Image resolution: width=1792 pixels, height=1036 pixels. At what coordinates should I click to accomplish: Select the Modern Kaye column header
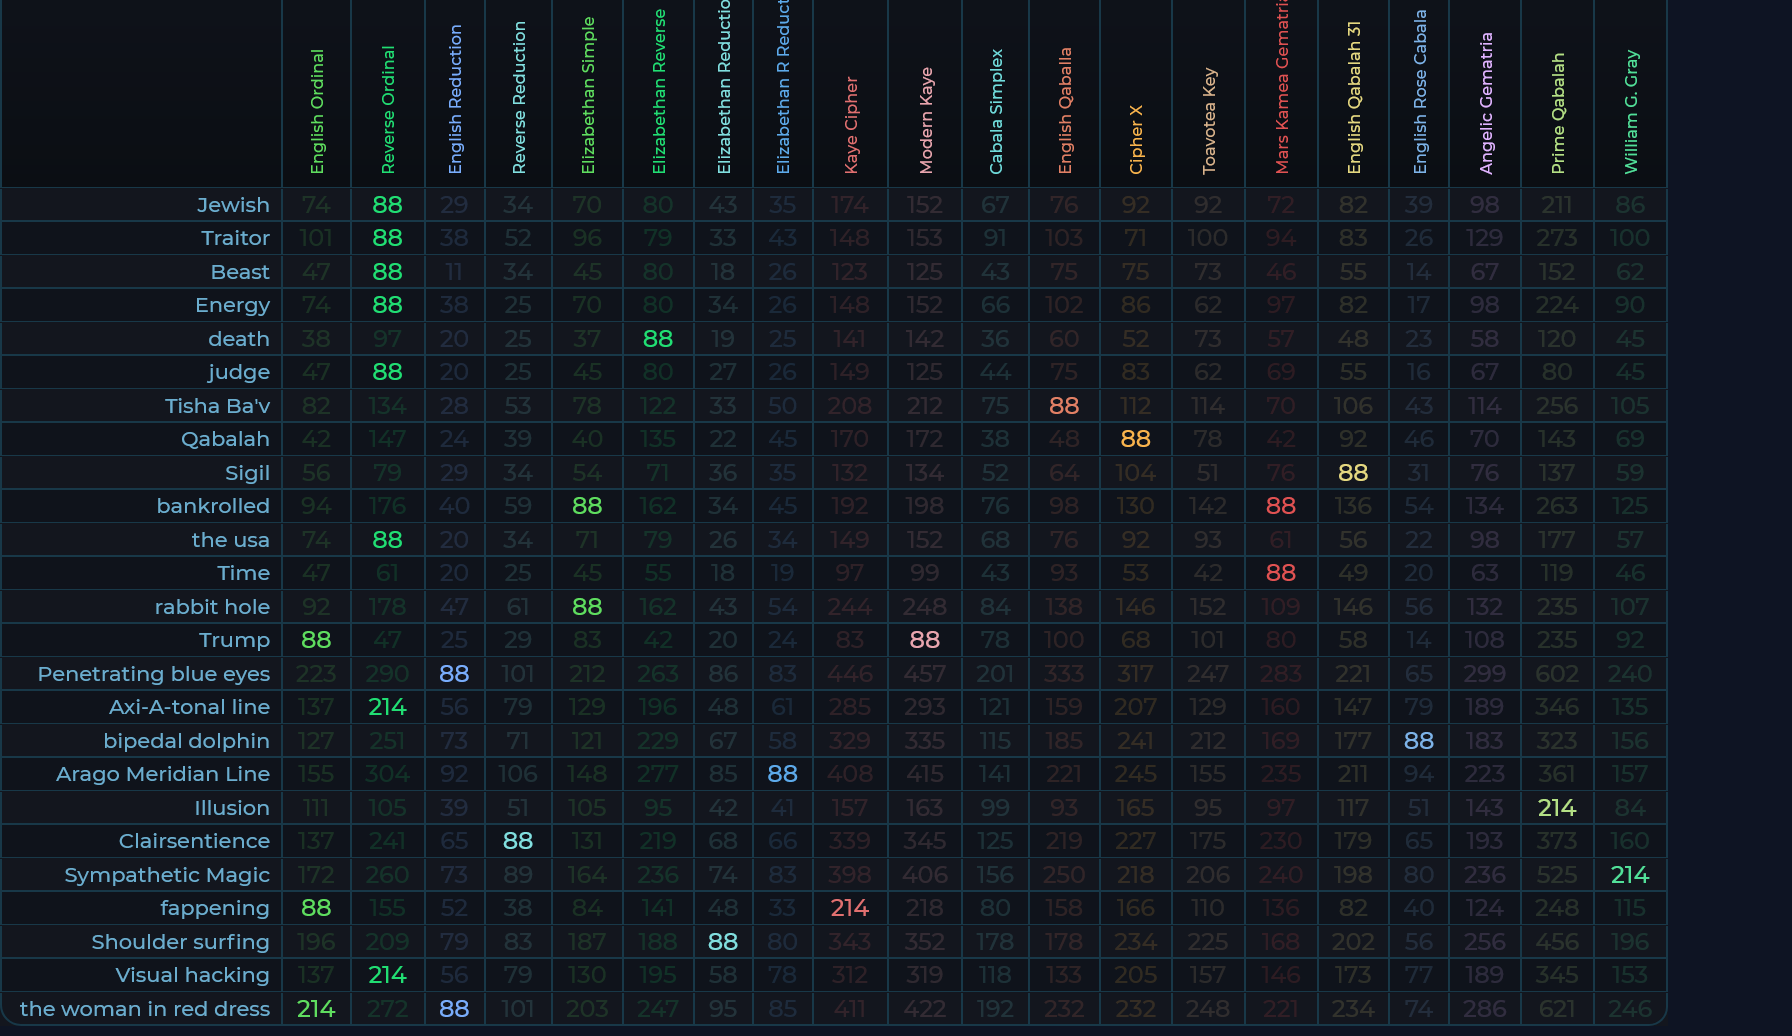pyautogui.click(x=925, y=121)
